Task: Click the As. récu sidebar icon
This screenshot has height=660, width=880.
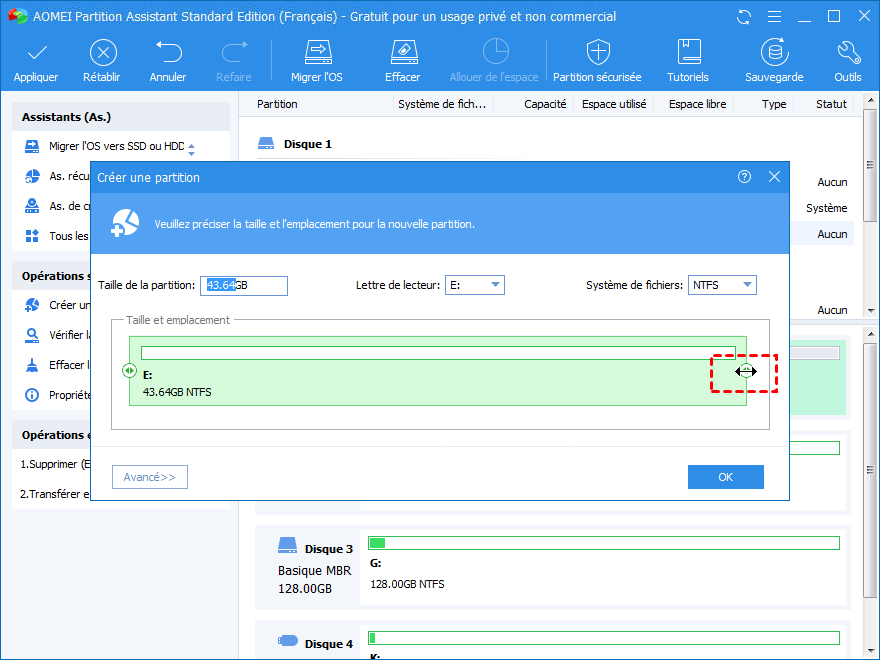Action: pyautogui.click(x=32, y=176)
